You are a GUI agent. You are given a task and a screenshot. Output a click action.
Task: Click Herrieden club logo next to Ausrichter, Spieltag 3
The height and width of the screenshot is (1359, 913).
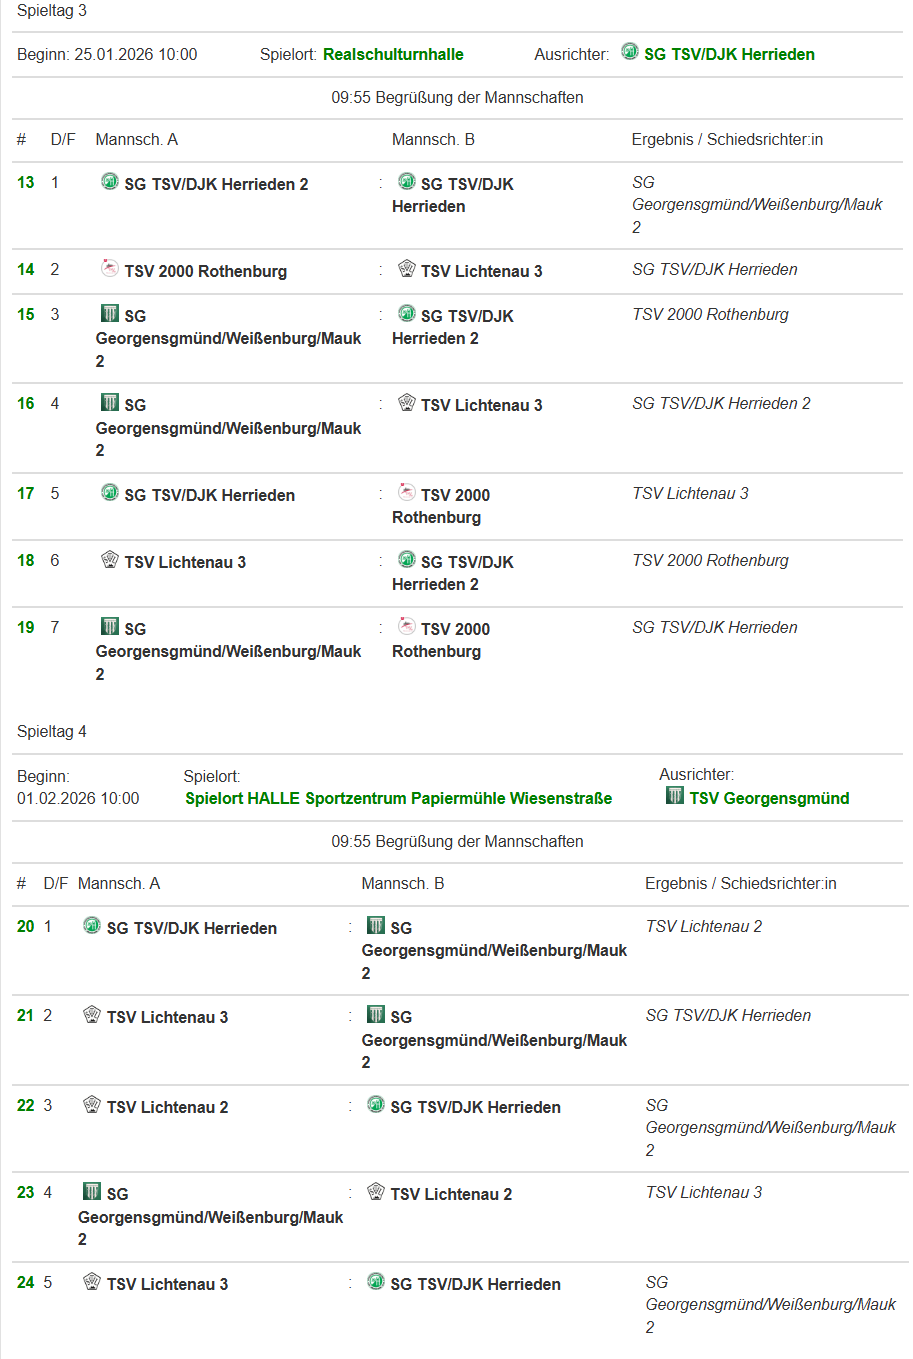[x=629, y=51]
